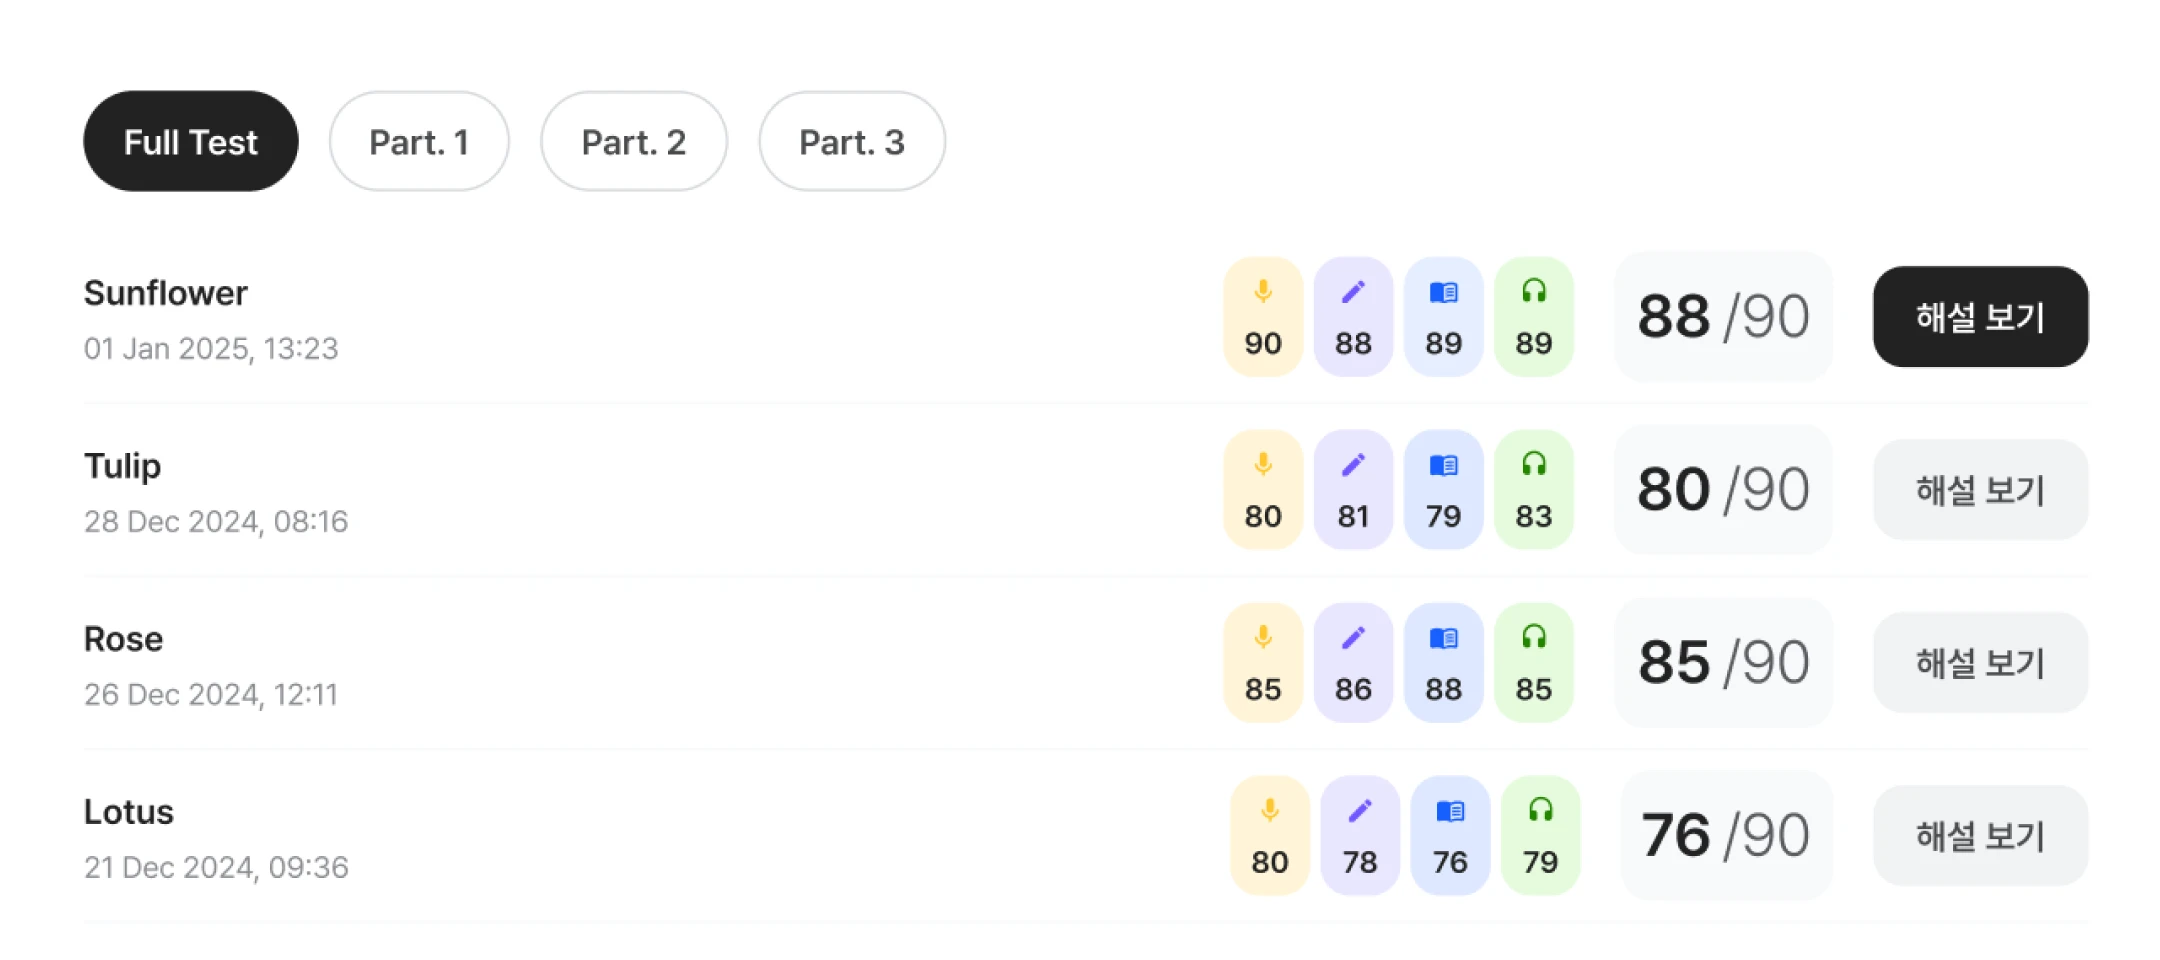
Task: Open 해설 보기 for Lotus test
Action: pos(1980,836)
